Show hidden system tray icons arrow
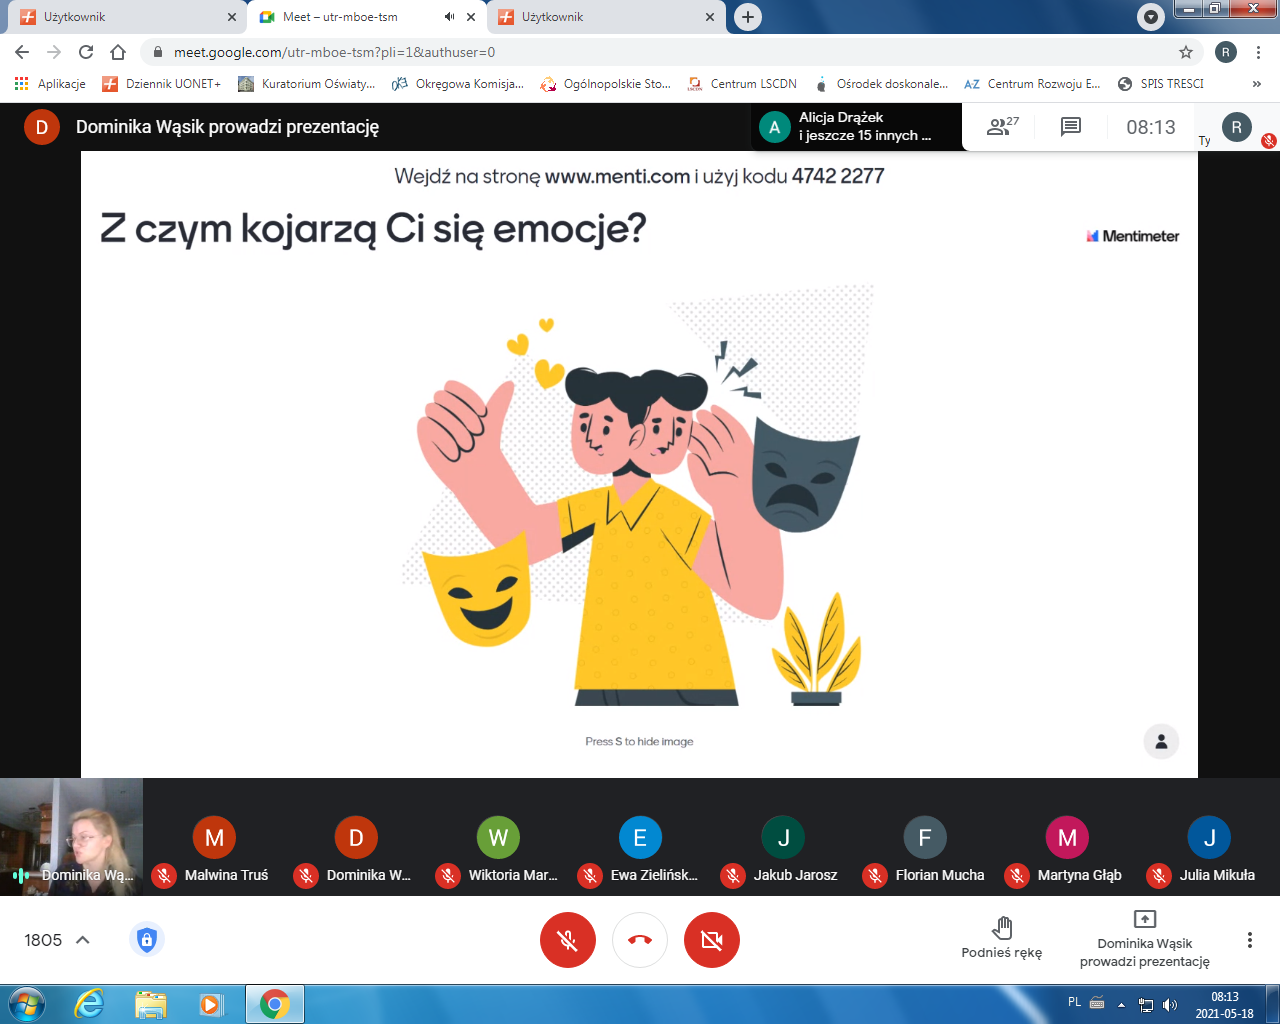The width and height of the screenshot is (1280, 1024). [1121, 1004]
